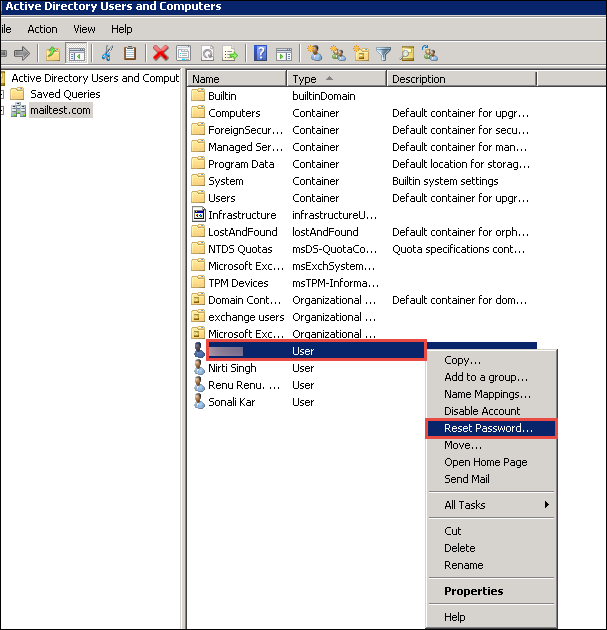This screenshot has height=630, width=607.
Task: Open the Action menu
Action: click(42, 29)
